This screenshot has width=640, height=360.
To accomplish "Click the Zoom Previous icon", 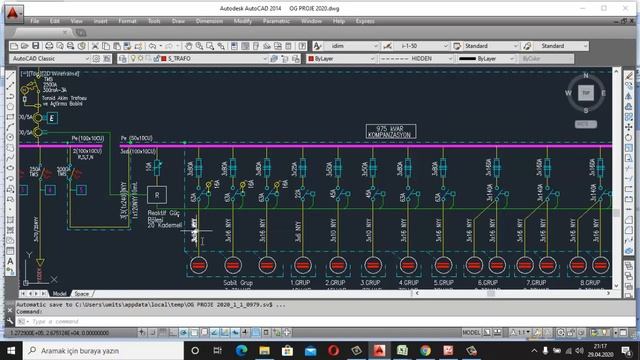I will (x=221, y=46).
